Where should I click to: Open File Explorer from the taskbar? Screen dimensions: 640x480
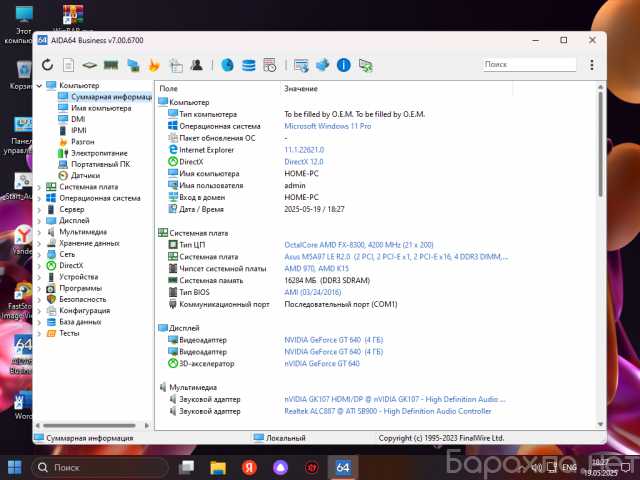[218, 467]
